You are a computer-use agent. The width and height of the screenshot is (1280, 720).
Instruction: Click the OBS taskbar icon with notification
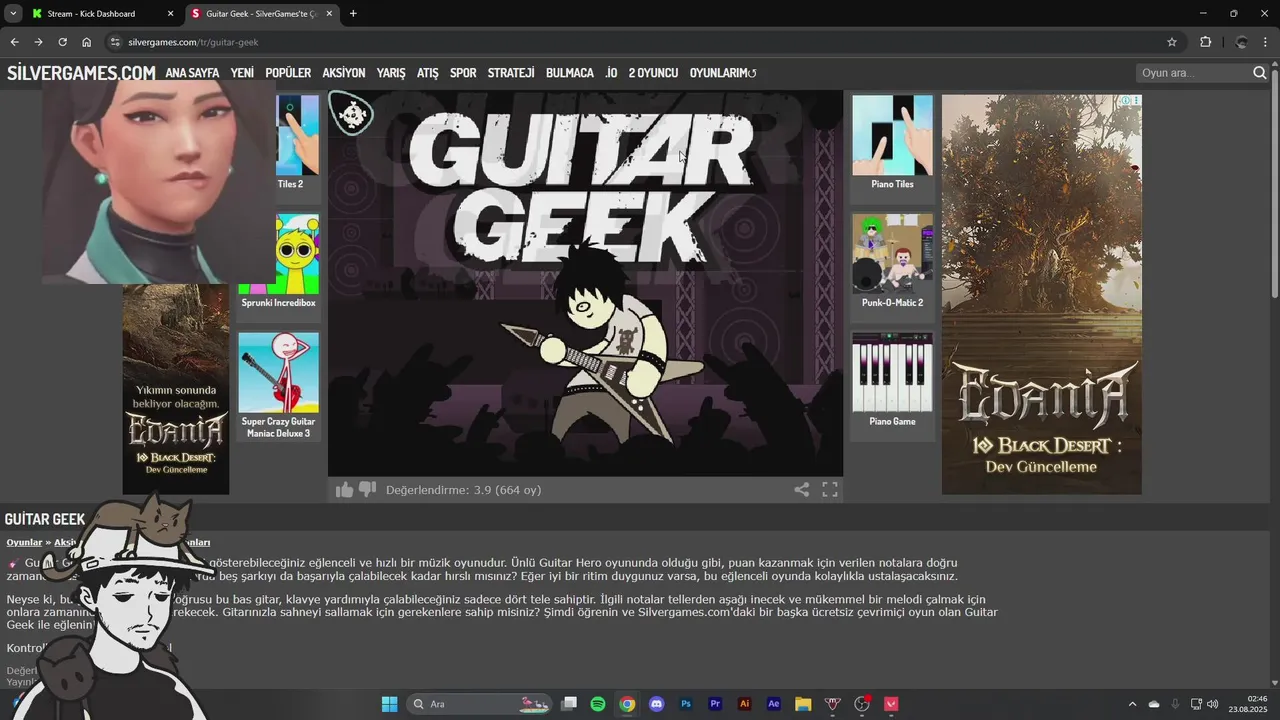click(862, 704)
